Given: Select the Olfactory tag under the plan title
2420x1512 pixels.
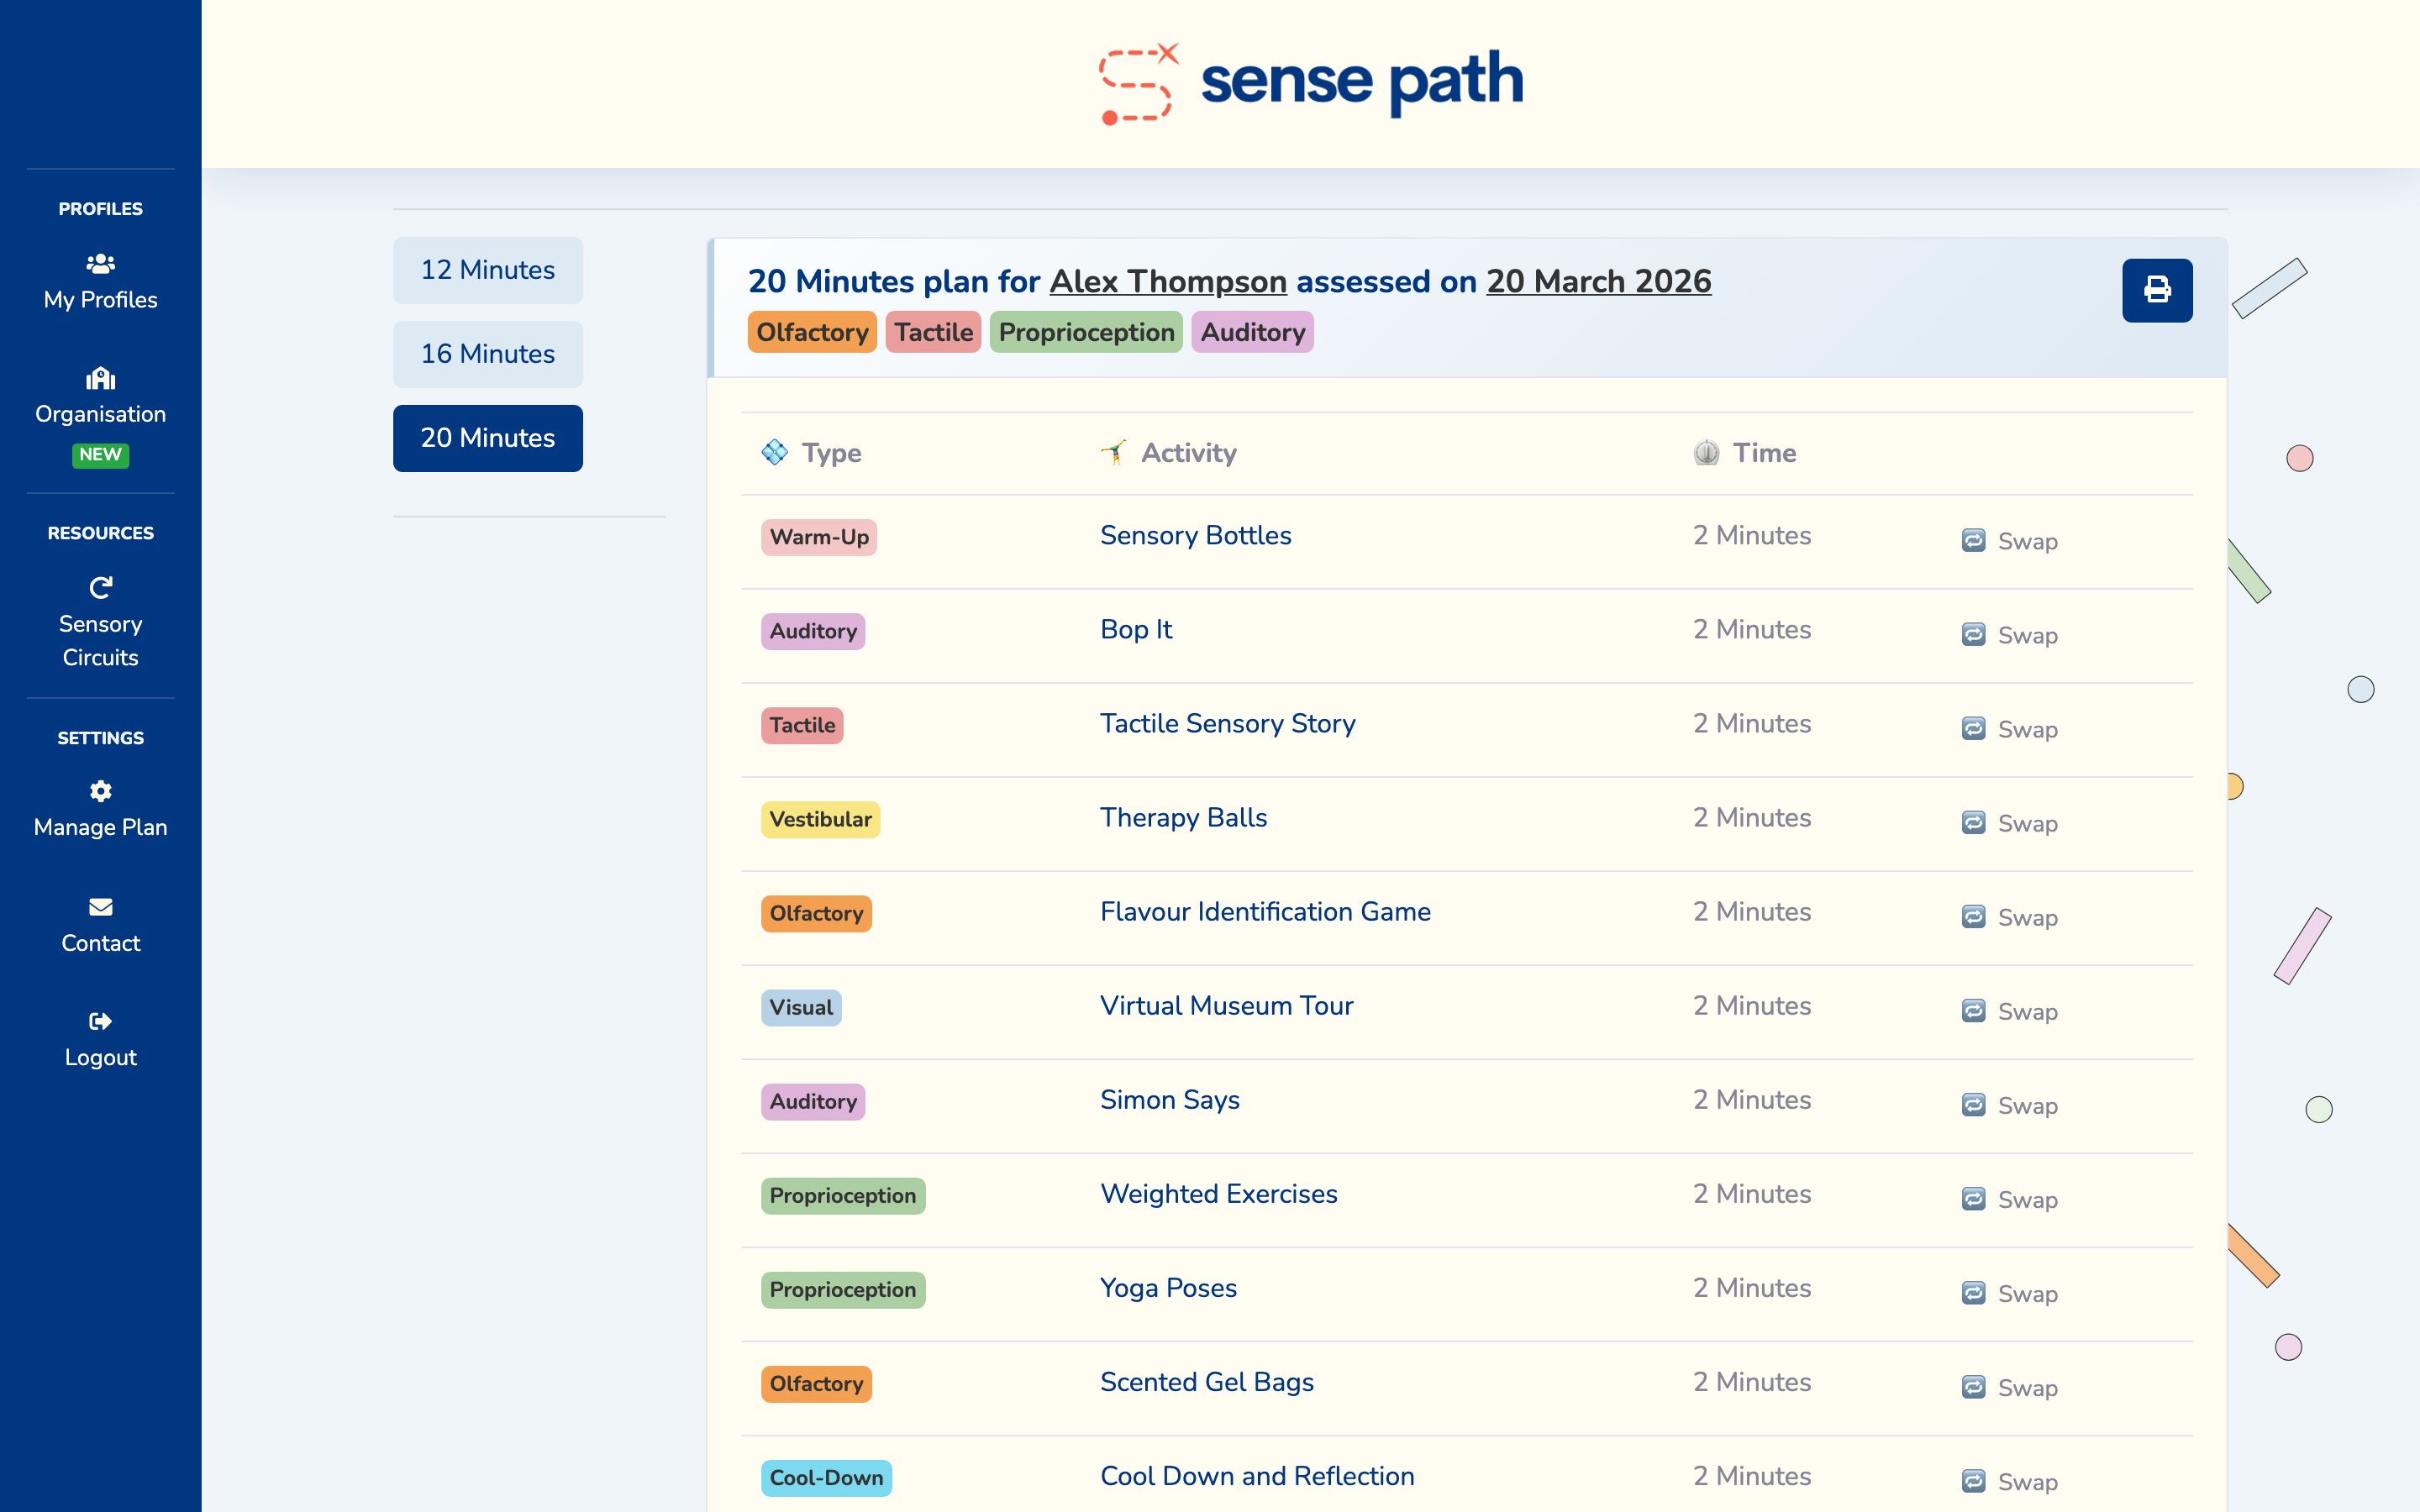Looking at the screenshot, I should pyautogui.click(x=812, y=331).
